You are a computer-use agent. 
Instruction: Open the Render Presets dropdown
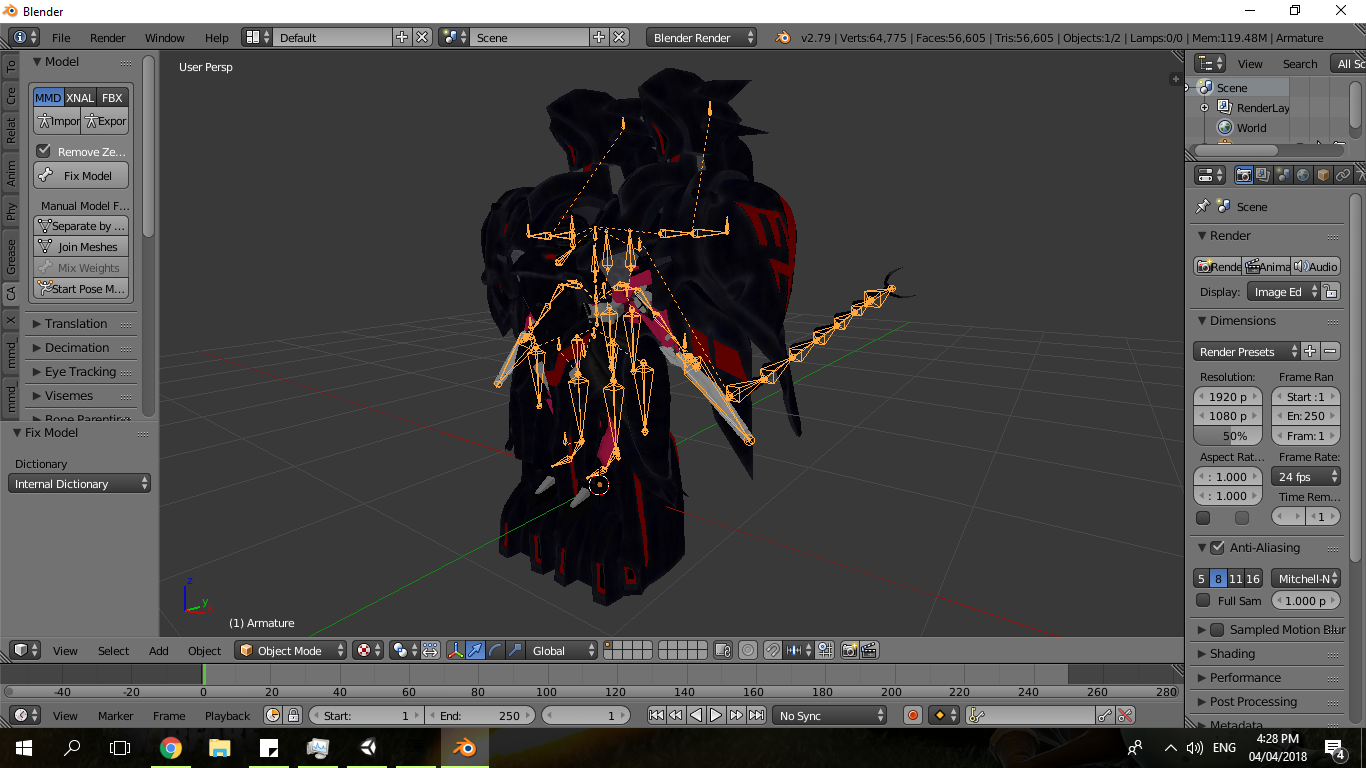coord(1247,351)
